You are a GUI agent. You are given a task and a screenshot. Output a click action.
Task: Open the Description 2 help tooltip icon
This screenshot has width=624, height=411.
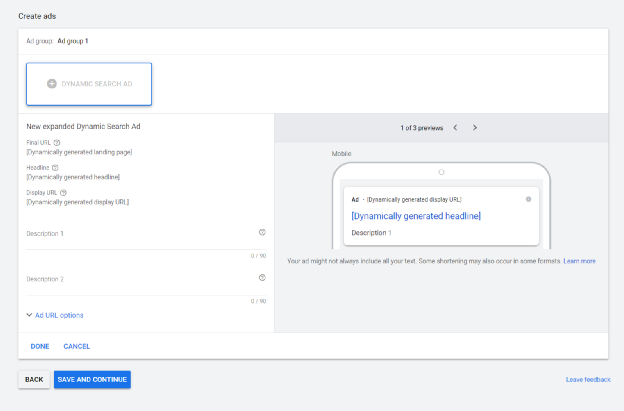tap(262, 279)
